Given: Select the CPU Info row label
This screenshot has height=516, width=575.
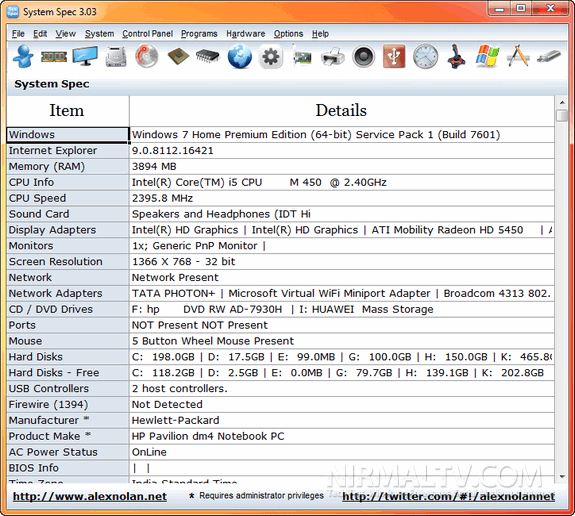Looking at the screenshot, I should [67, 182].
